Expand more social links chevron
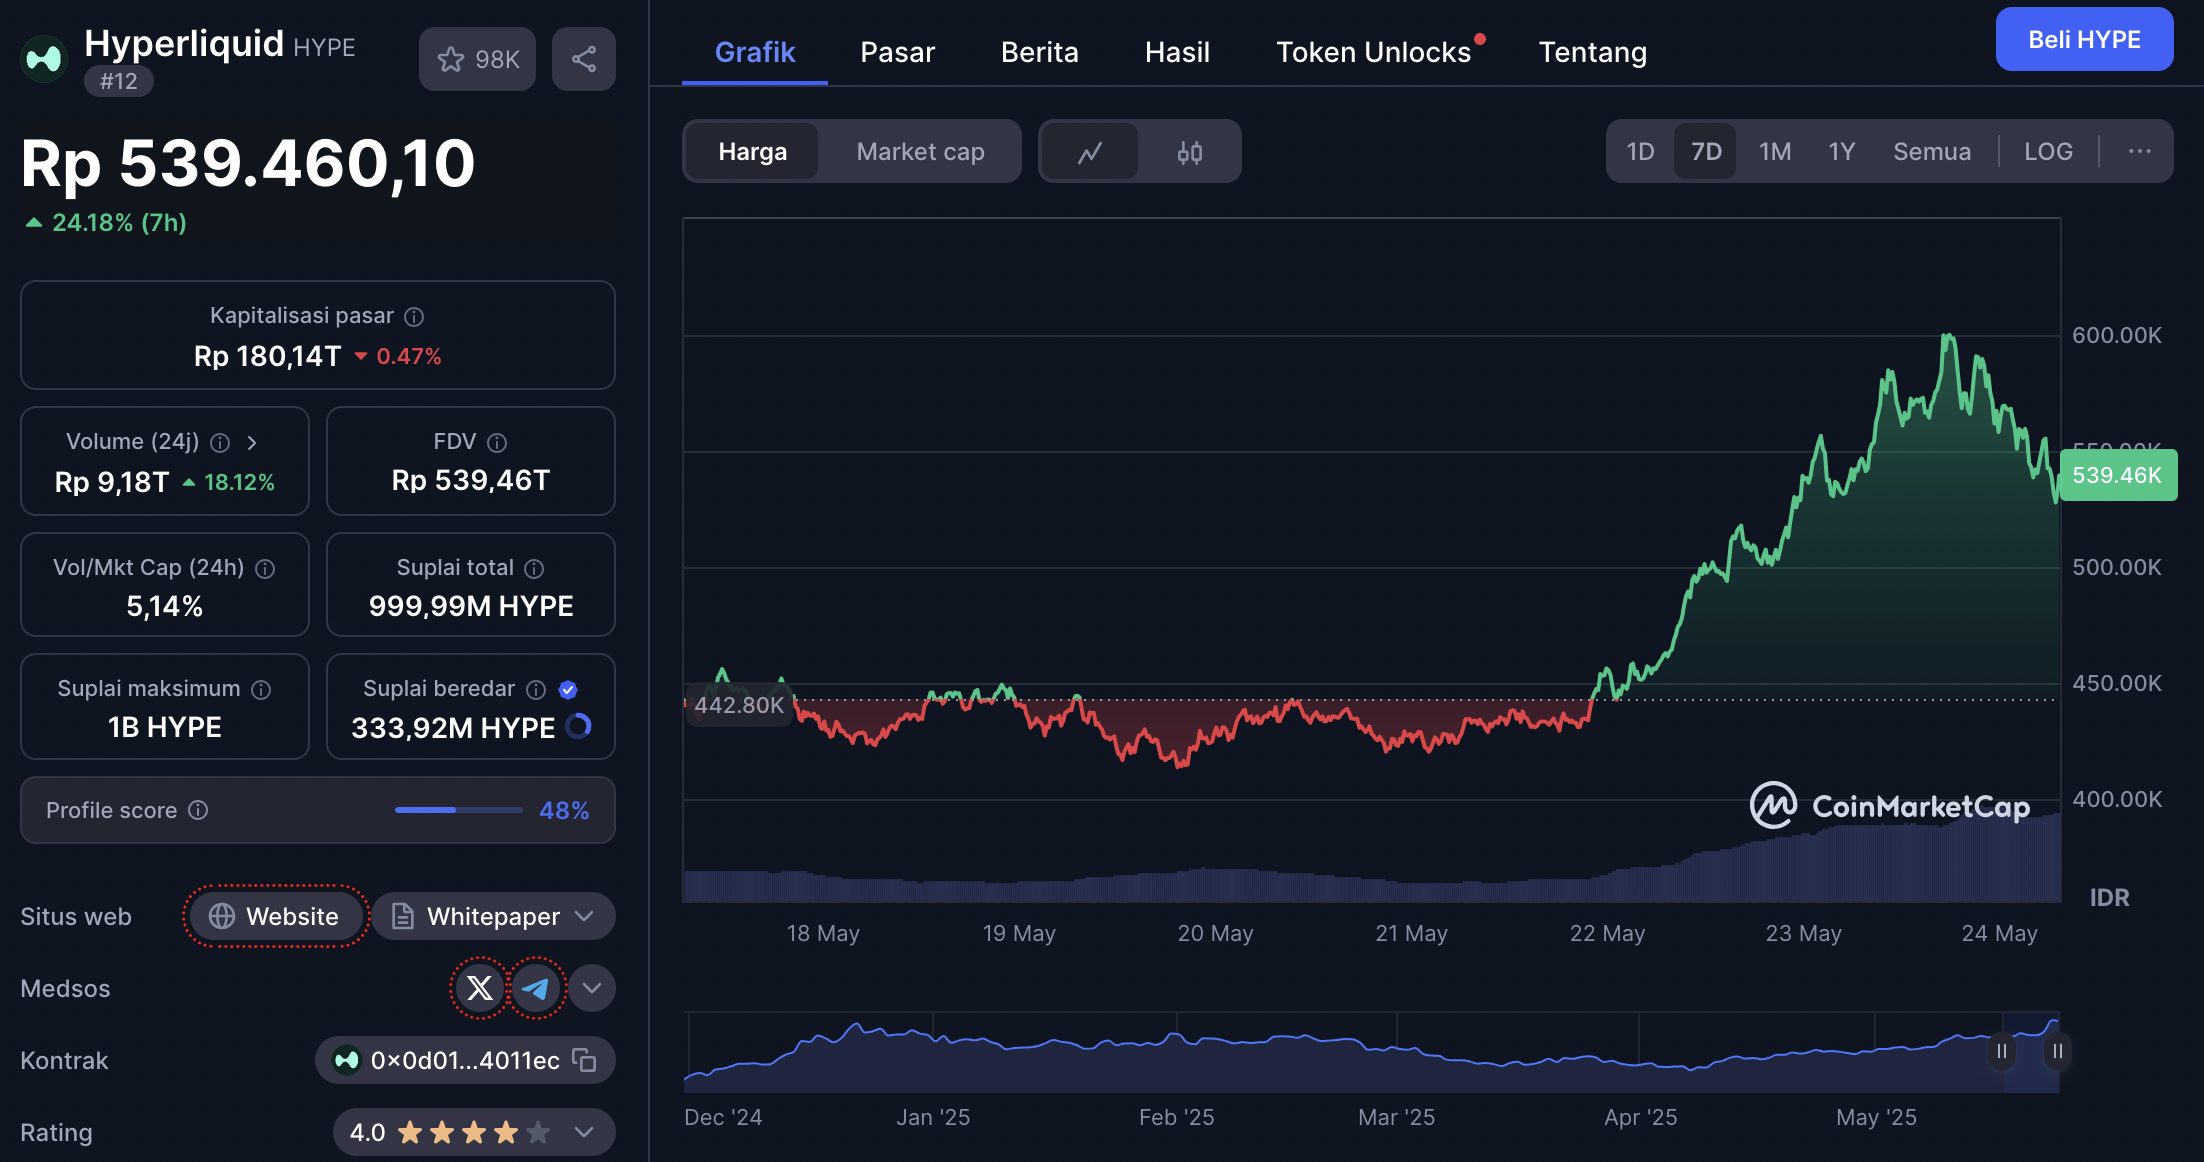The height and width of the screenshot is (1162, 2204). click(x=592, y=988)
